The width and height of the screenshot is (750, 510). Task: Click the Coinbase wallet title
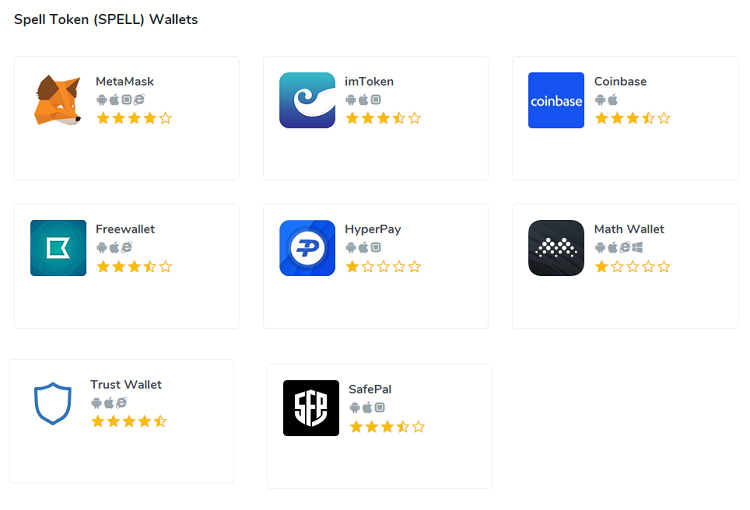(x=620, y=81)
